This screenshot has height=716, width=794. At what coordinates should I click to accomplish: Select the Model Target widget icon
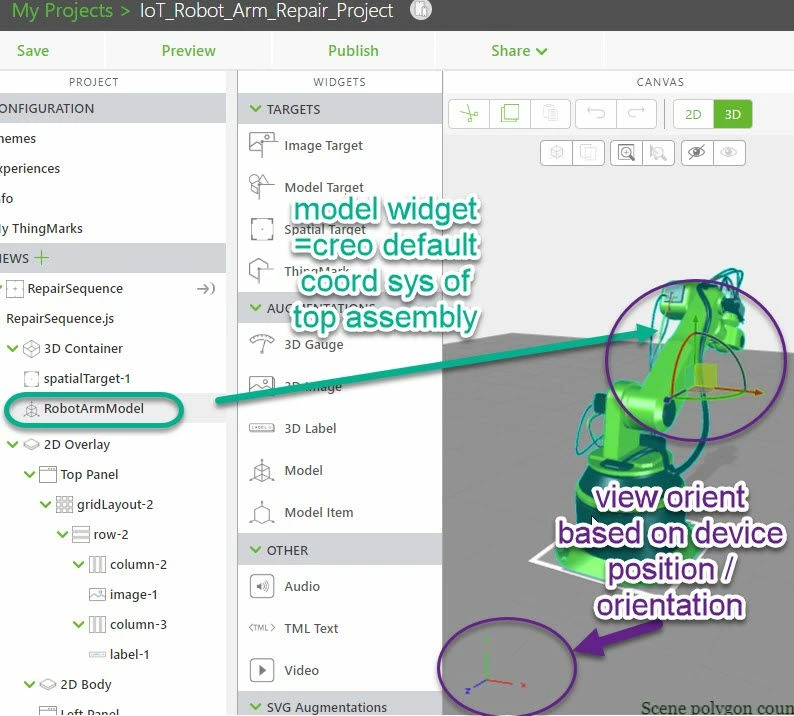click(x=261, y=186)
